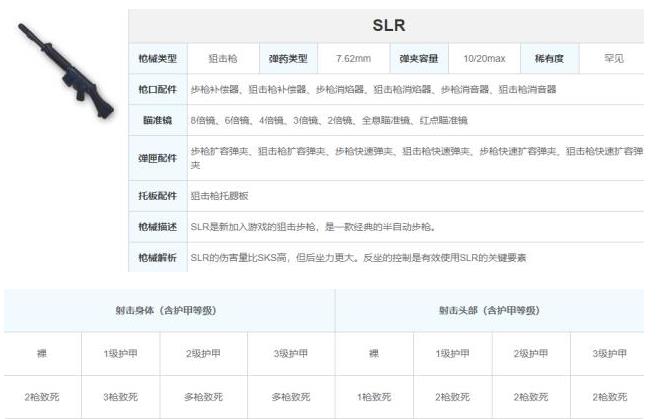659x419 pixels.
Task: Click the SLR title header
Action: point(388,25)
